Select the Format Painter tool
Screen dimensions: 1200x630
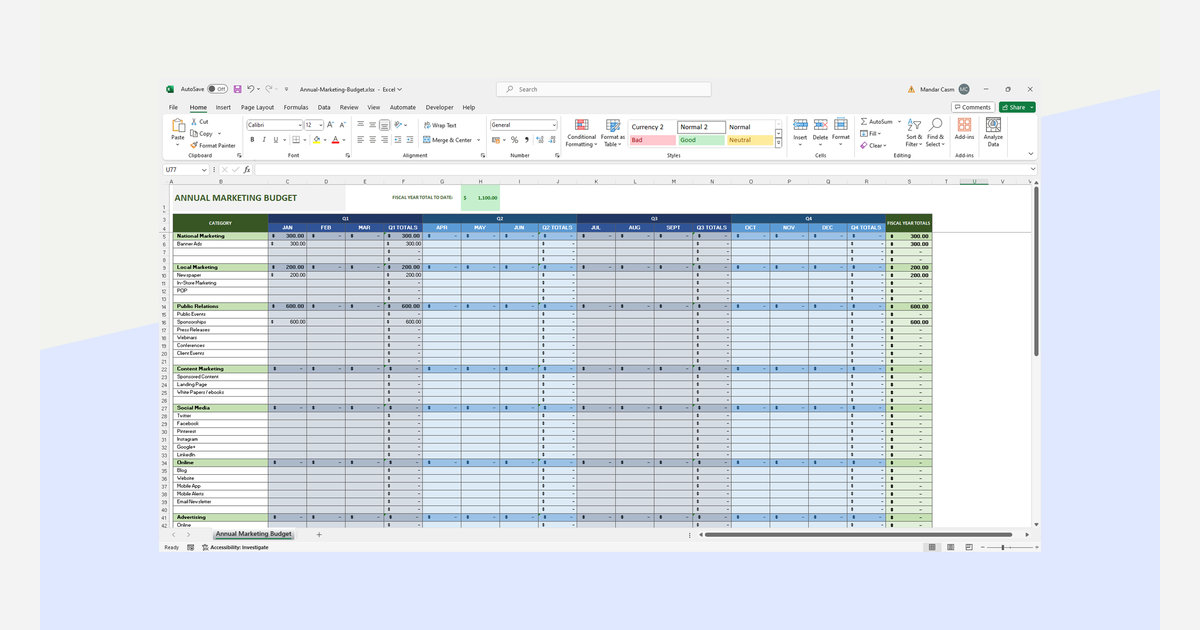click(214, 145)
